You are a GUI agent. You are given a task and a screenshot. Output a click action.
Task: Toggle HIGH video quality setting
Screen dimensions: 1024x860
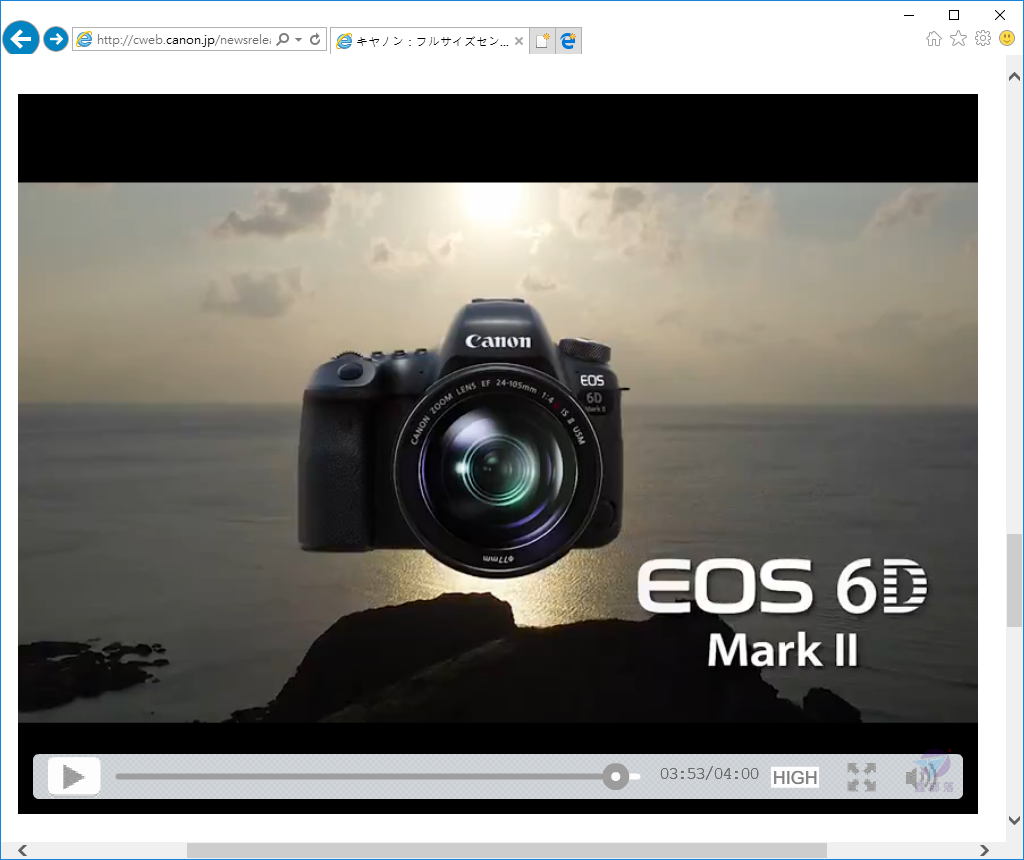pyautogui.click(x=795, y=777)
